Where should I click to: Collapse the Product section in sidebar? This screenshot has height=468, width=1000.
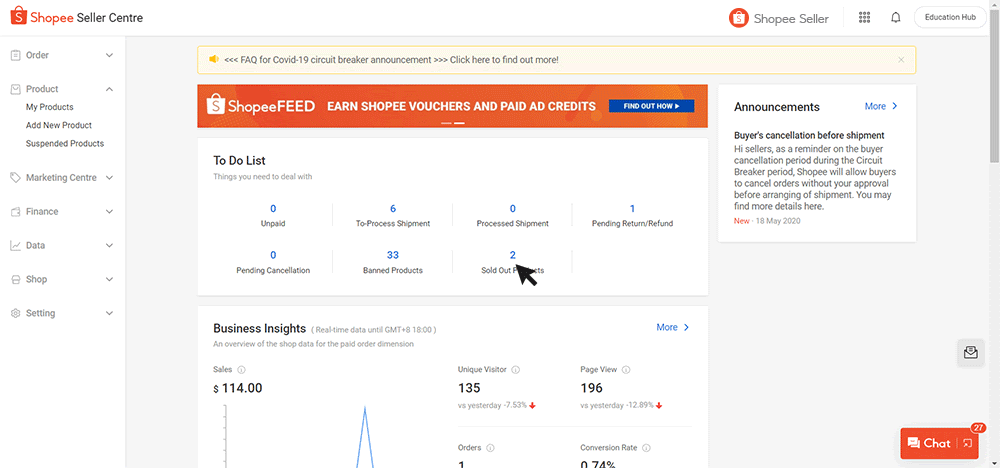[62, 89]
